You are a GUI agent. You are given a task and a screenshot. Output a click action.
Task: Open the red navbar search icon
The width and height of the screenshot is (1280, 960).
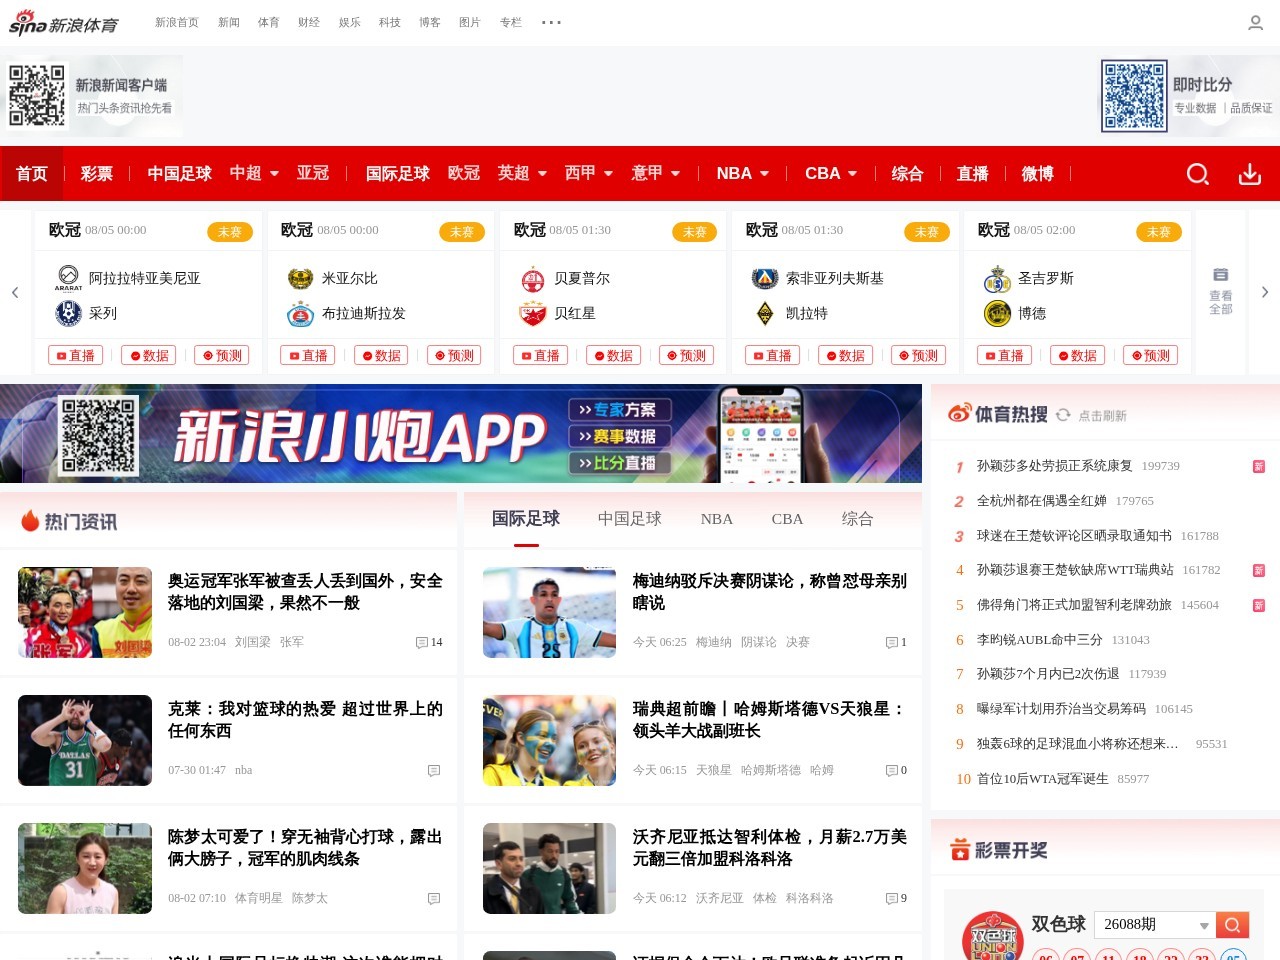(1198, 174)
